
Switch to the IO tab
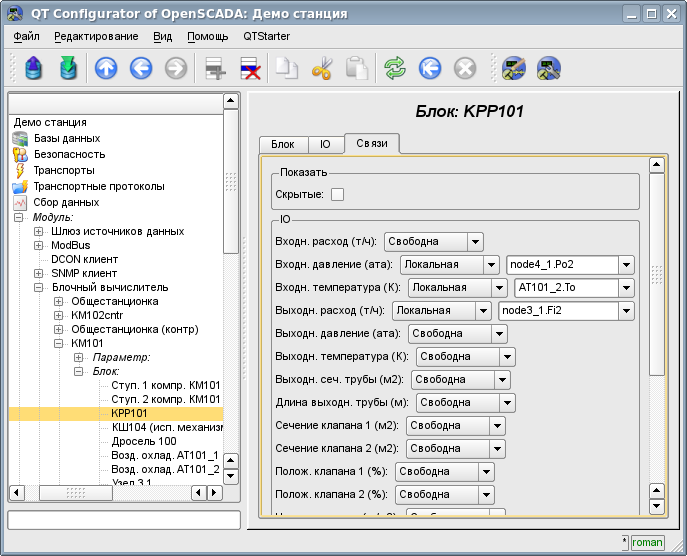325,145
